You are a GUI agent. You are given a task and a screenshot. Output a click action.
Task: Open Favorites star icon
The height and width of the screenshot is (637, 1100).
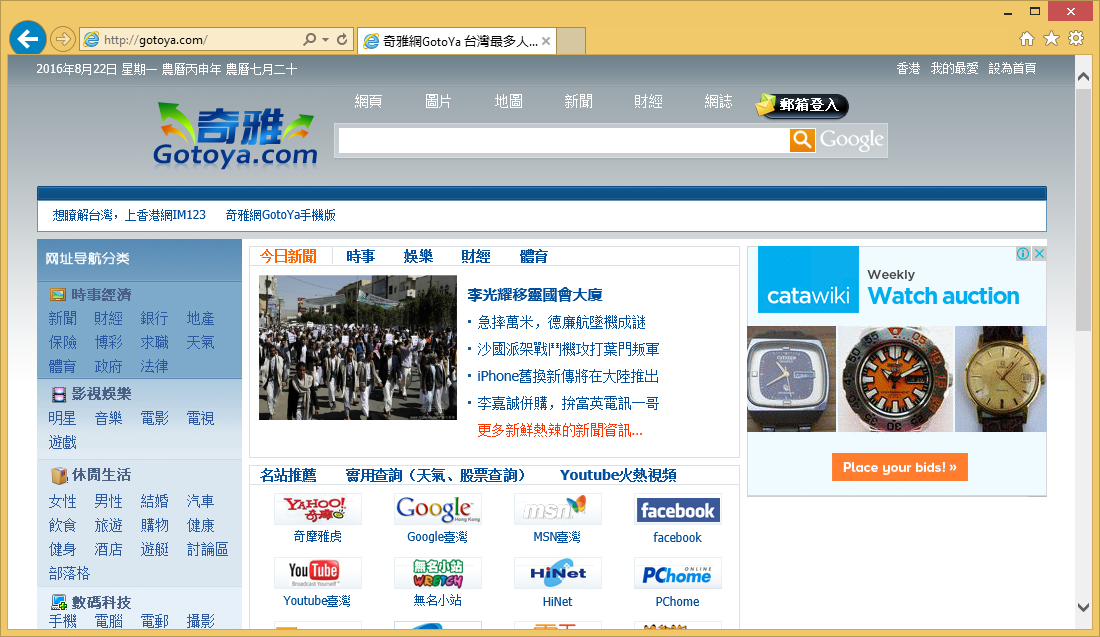click(x=1051, y=39)
